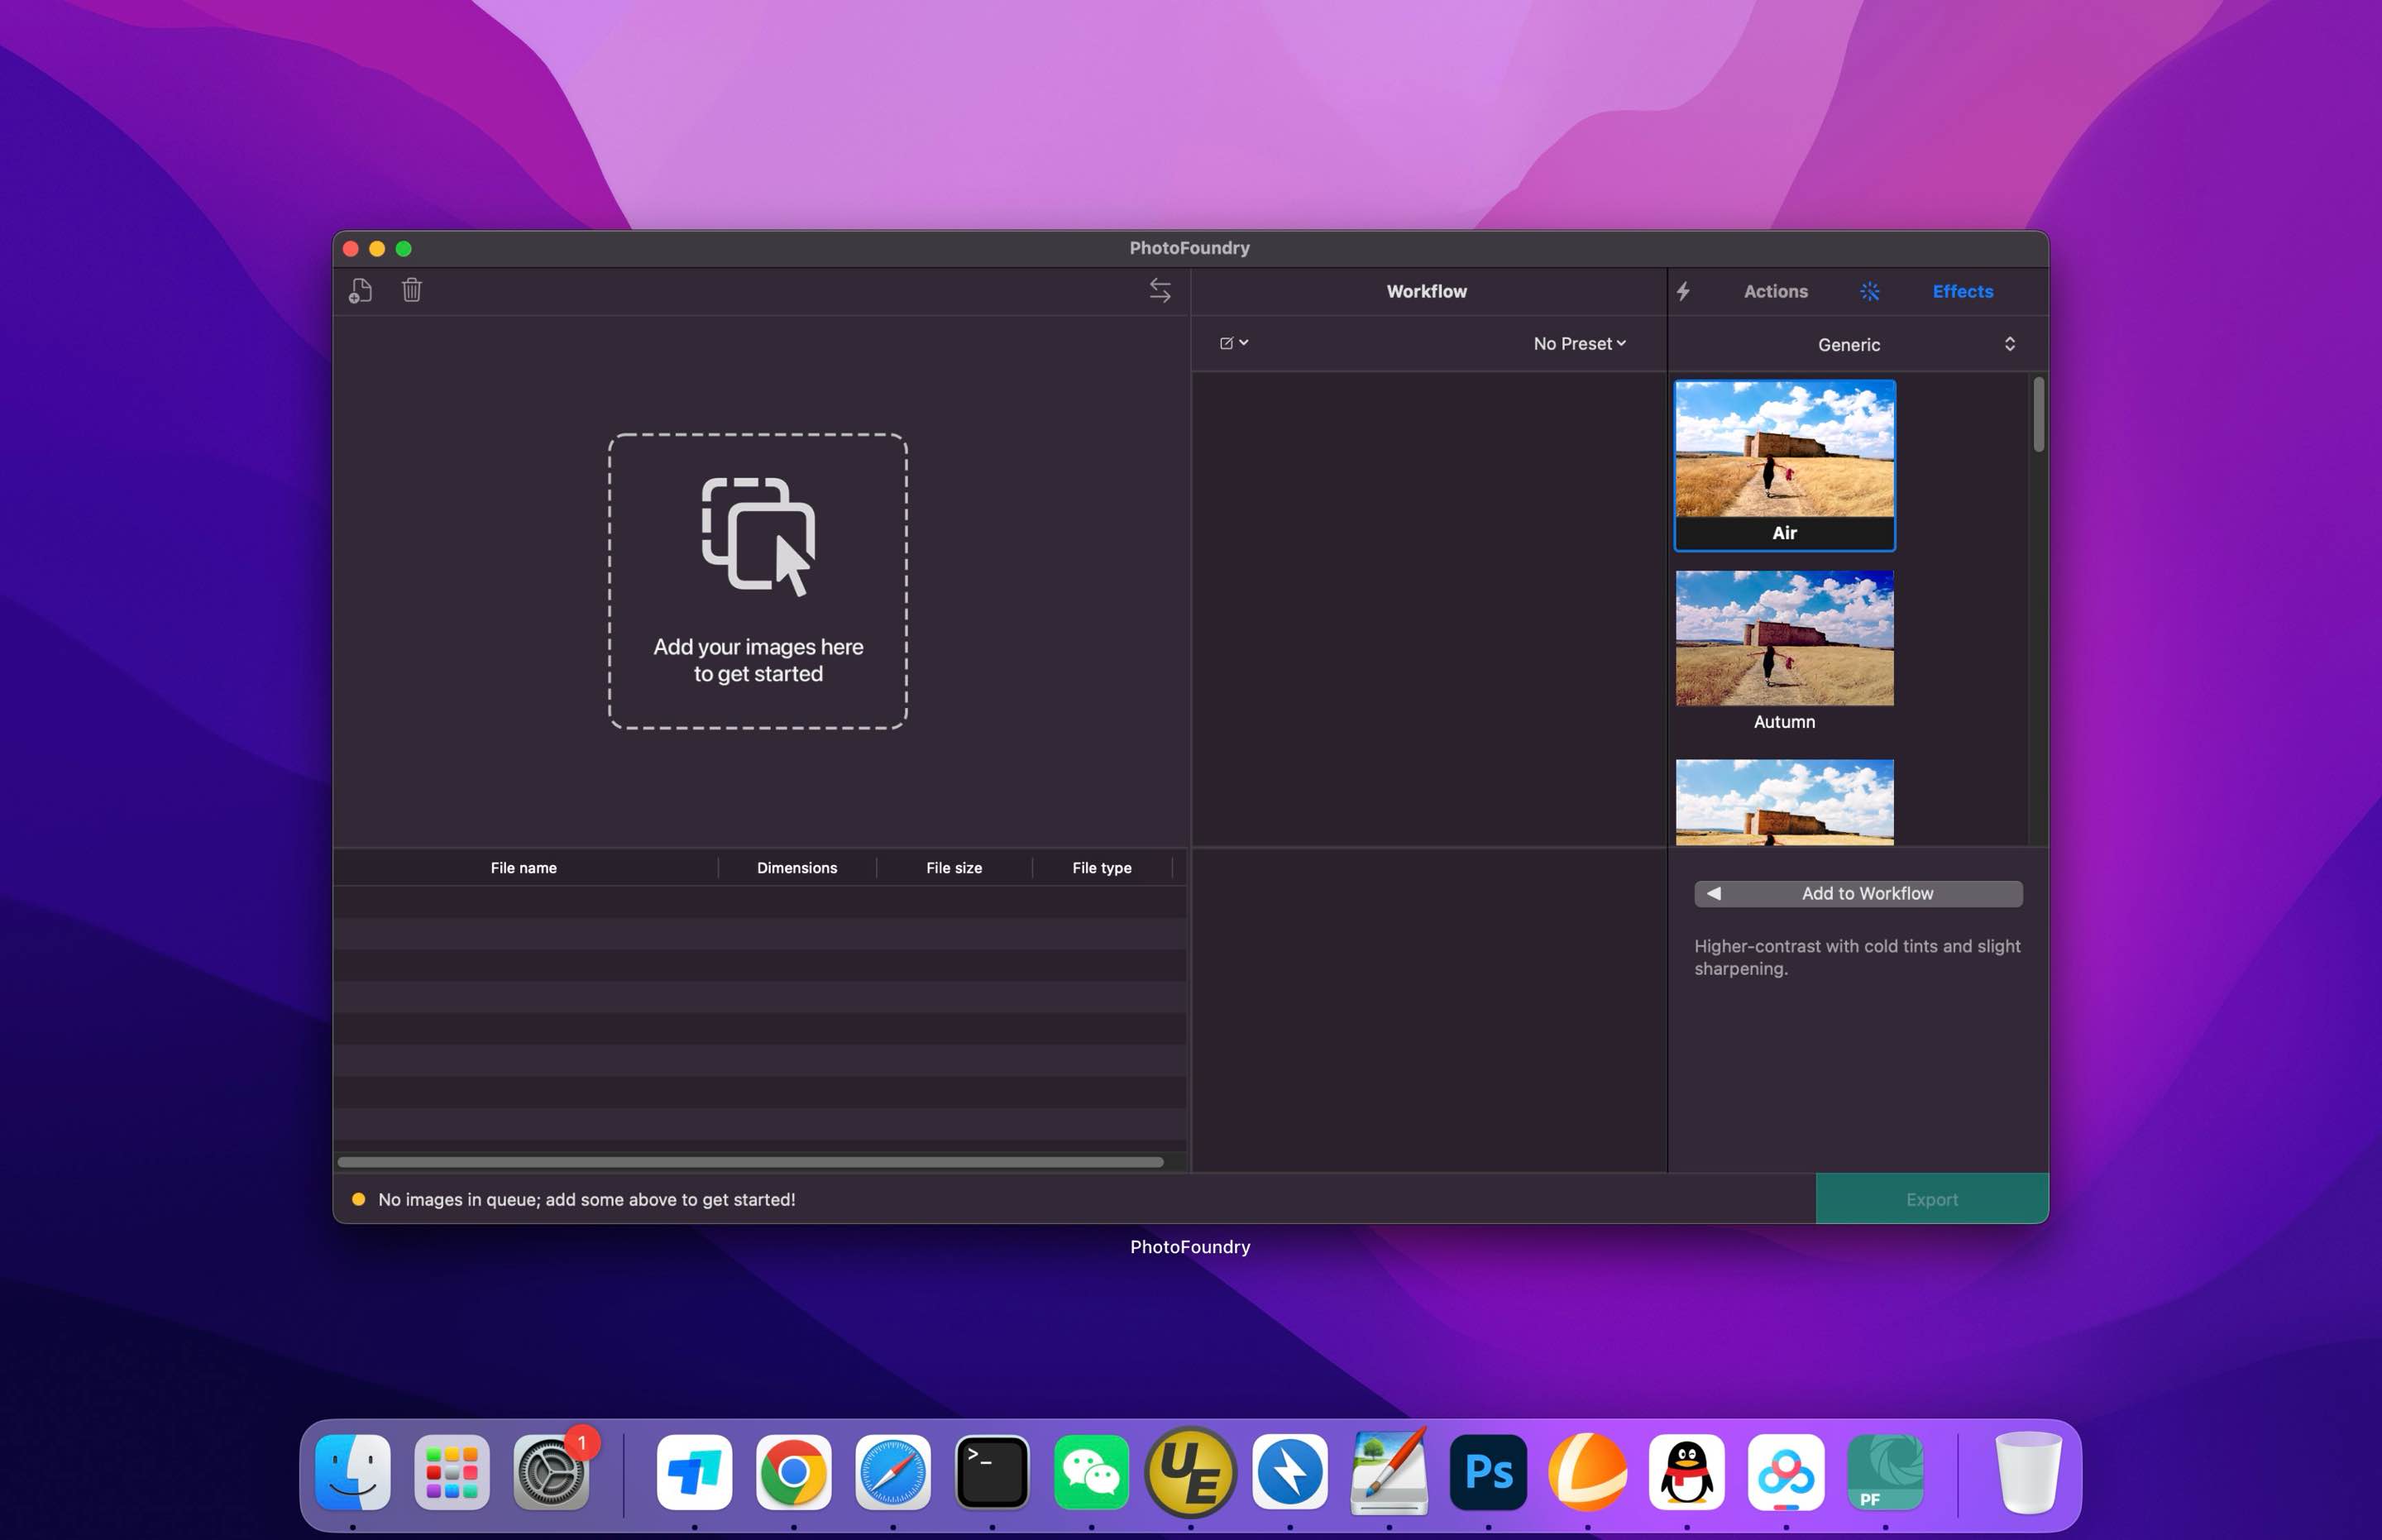Viewport: 2382px width, 1540px height.
Task: Switch to the Actions tab
Action: point(1775,291)
